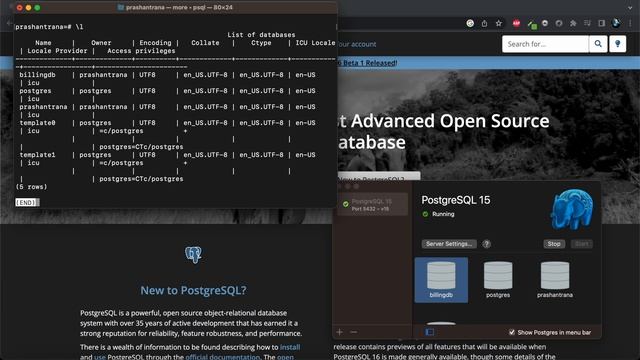Open the media control playlist icon
640x360 pixels.
[x=587, y=23]
